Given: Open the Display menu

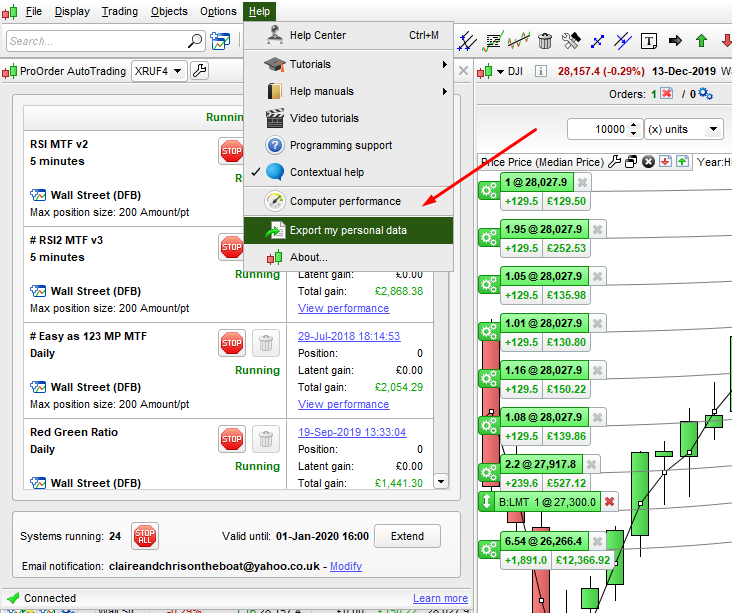Looking at the screenshot, I should coord(72,11).
